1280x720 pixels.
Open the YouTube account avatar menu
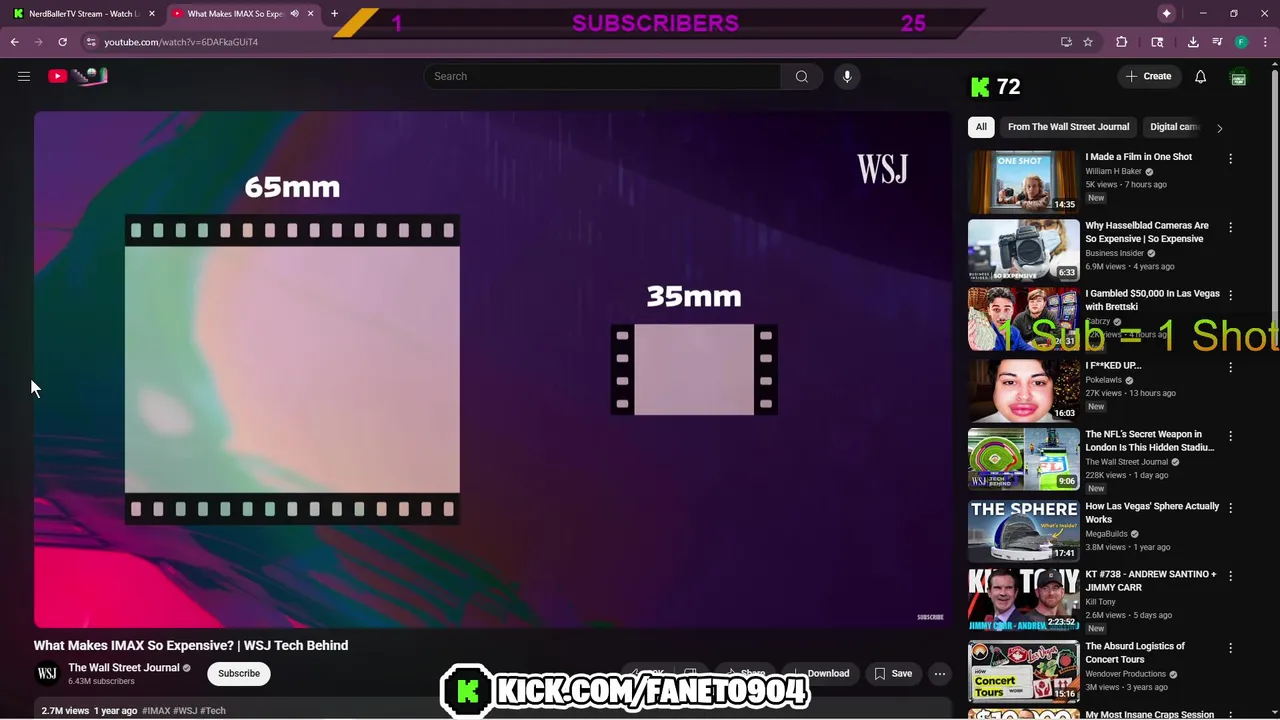(1238, 76)
